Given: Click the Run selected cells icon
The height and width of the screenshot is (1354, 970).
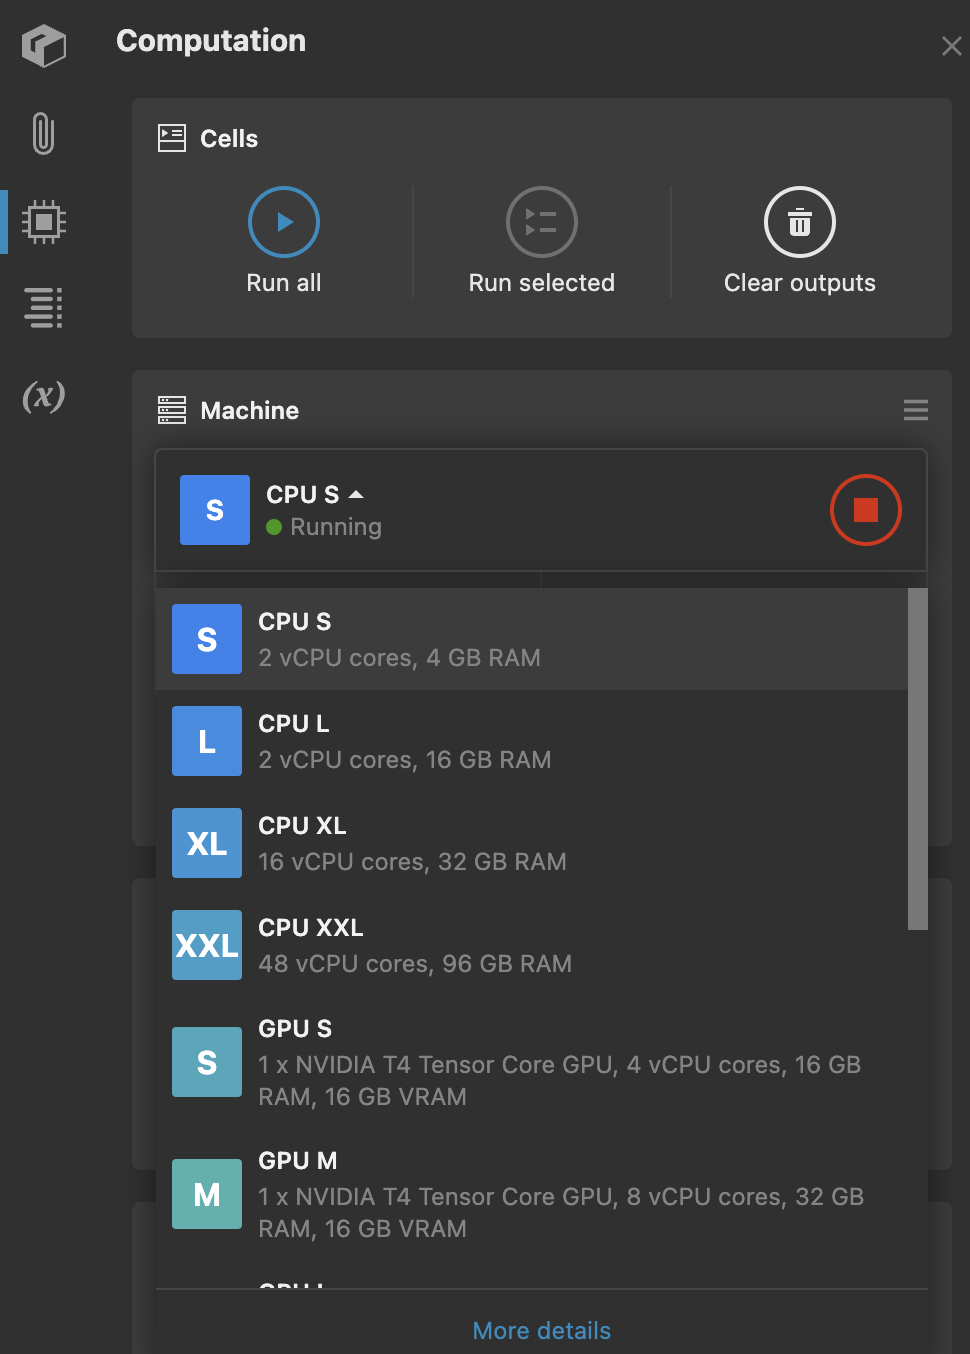Looking at the screenshot, I should tap(541, 222).
